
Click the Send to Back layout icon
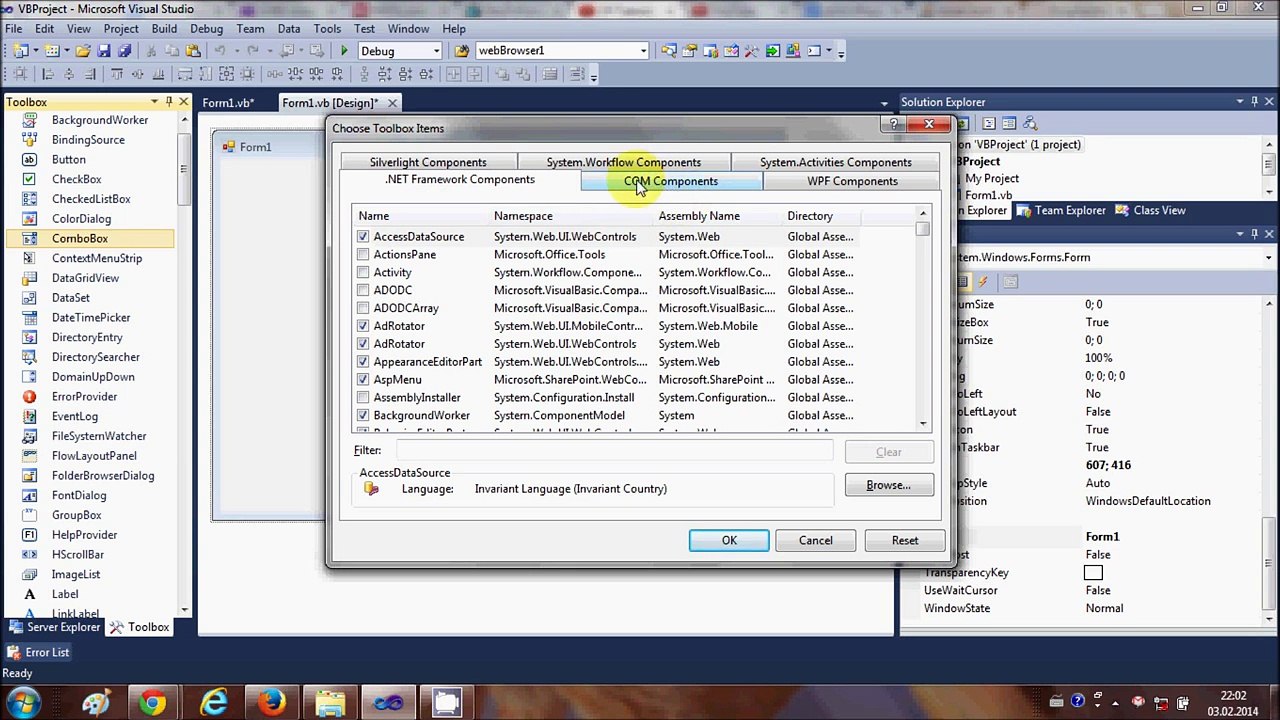pos(523,74)
